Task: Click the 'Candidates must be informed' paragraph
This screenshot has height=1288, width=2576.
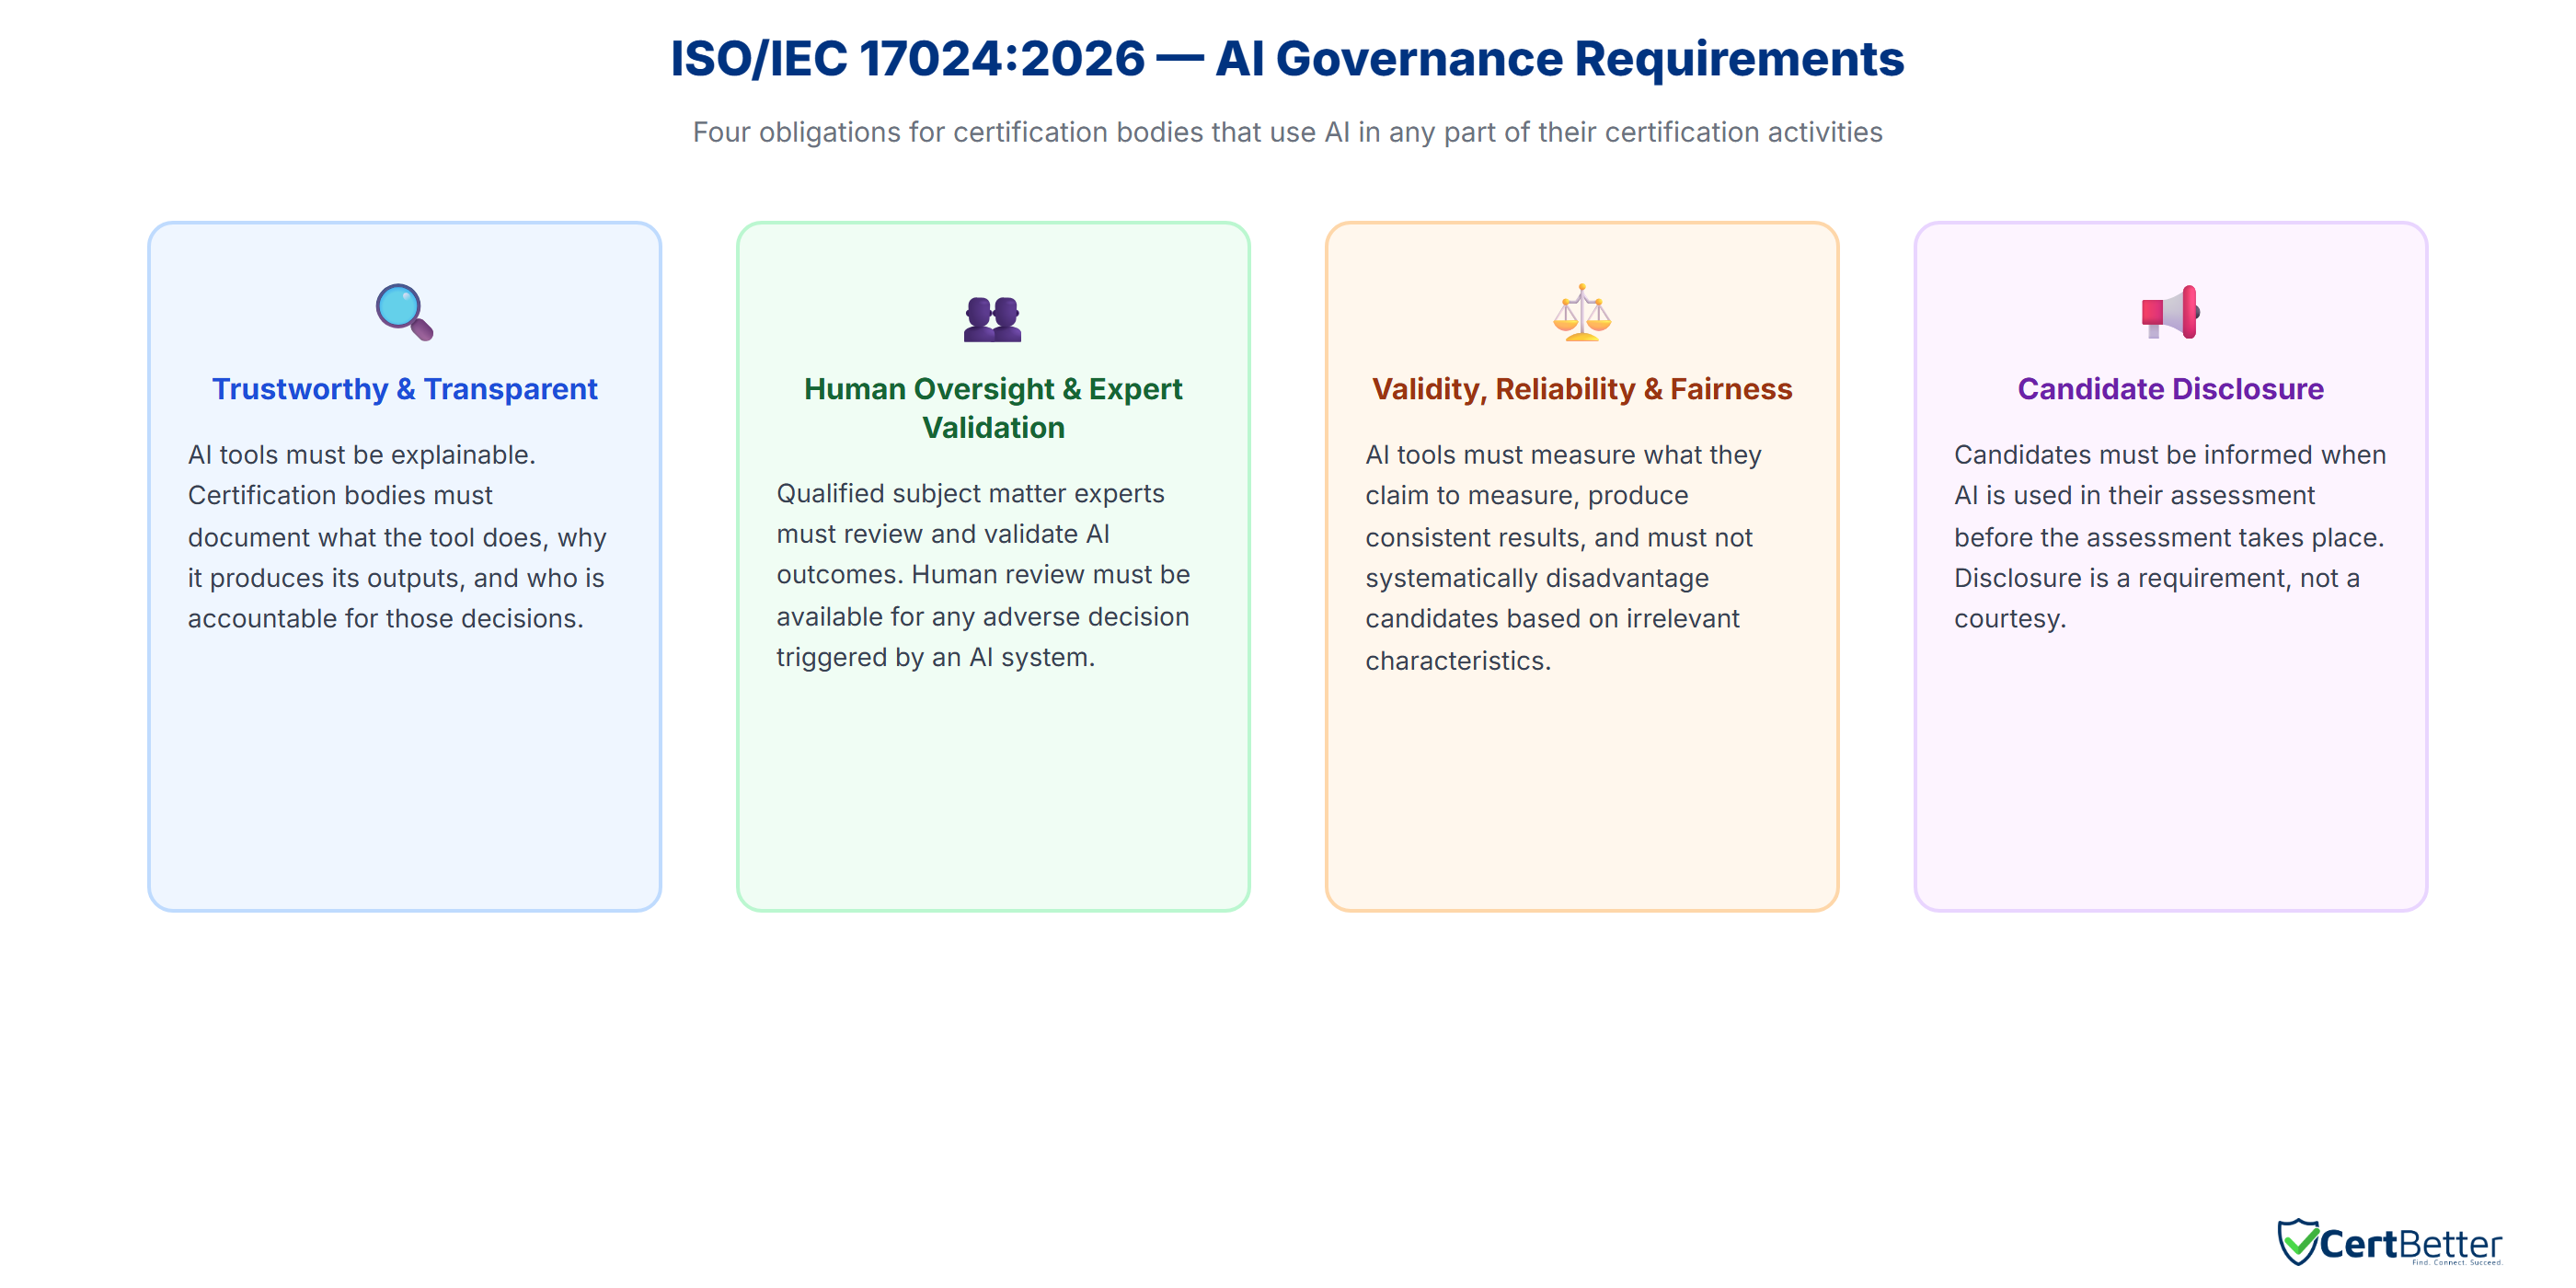Action: [2170, 537]
